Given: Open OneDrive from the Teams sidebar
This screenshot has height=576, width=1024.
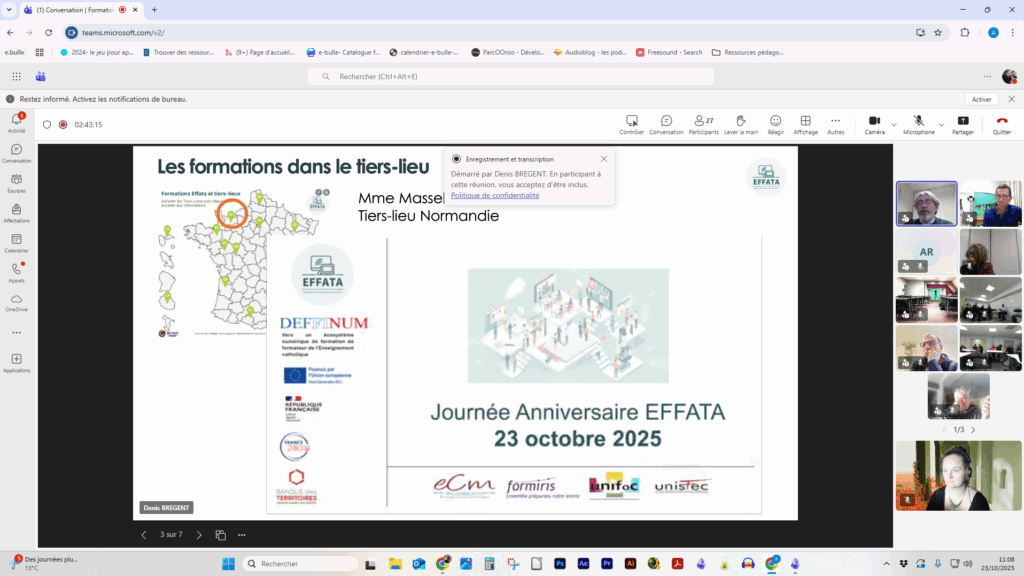Looking at the screenshot, I should pyautogui.click(x=16, y=302).
